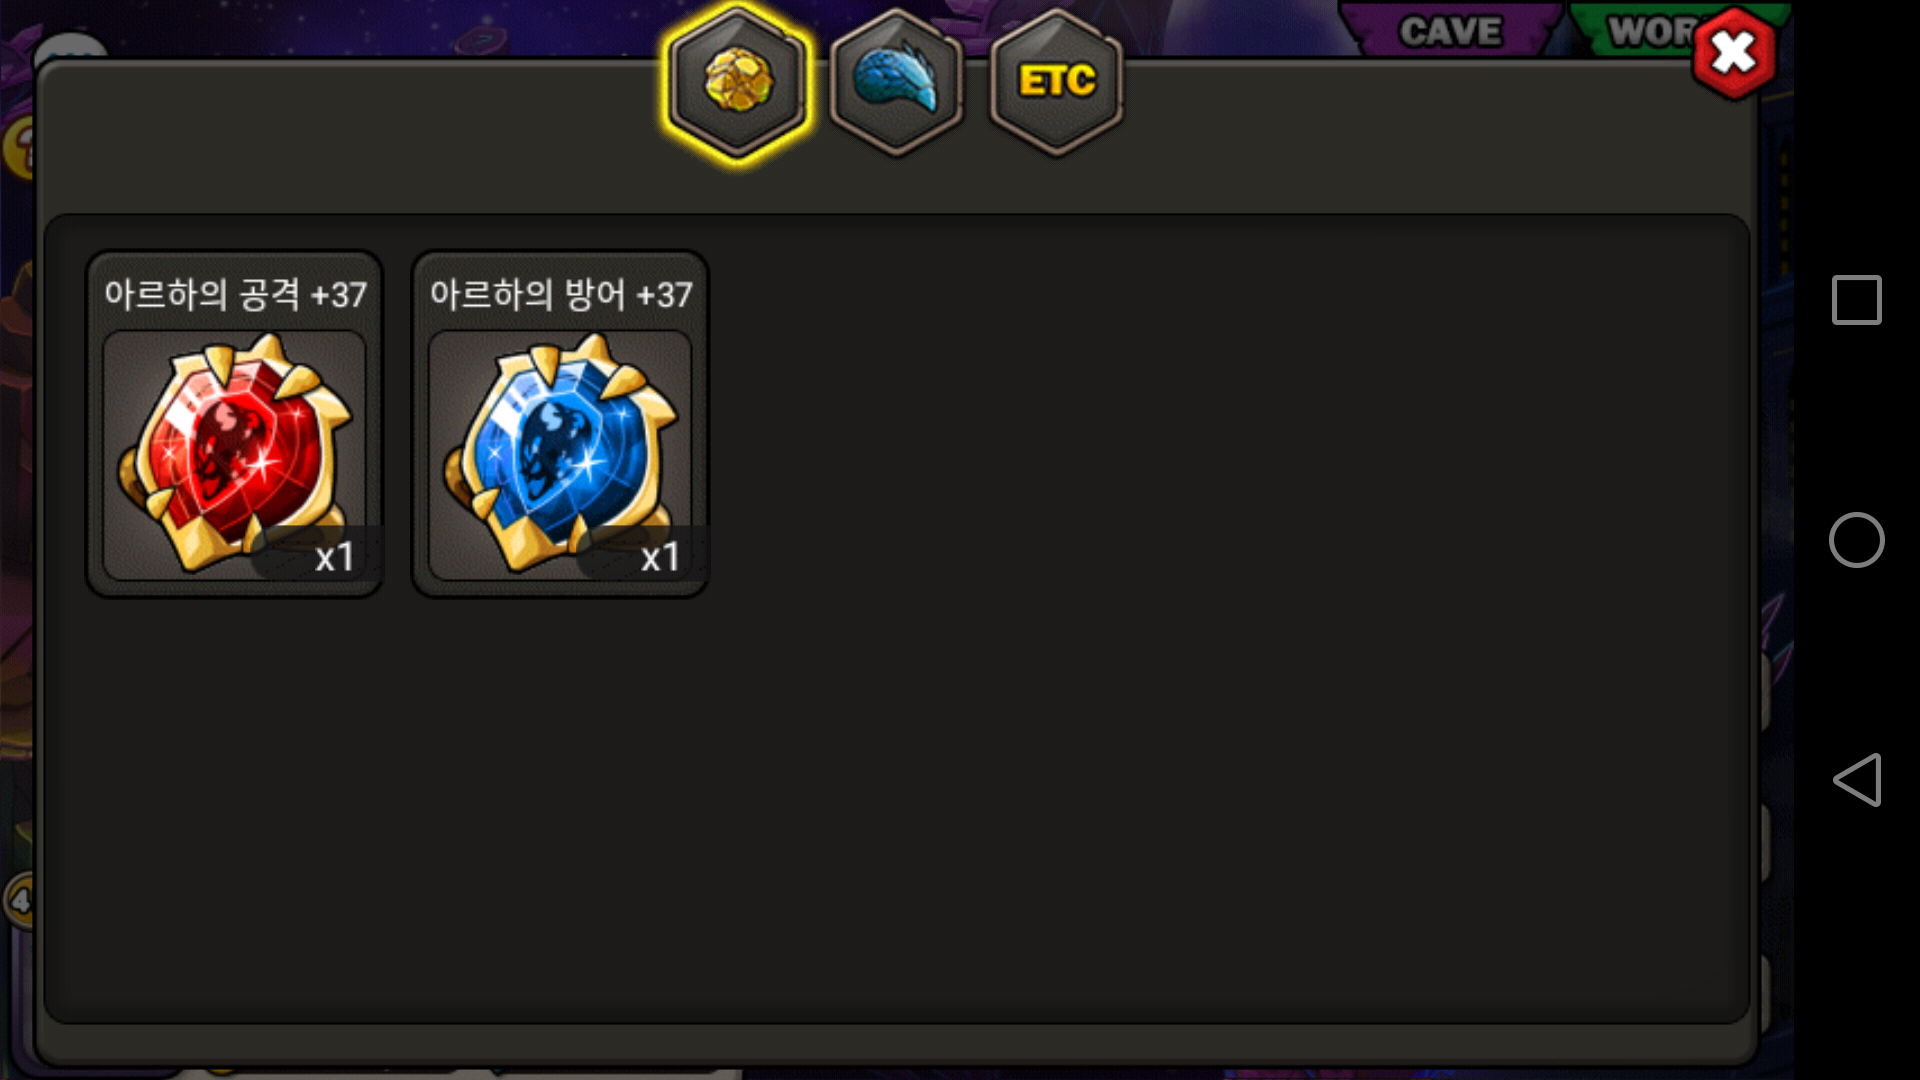Open the ETC inventory tab
Screen dimensions: 1920x1080
click(1056, 82)
